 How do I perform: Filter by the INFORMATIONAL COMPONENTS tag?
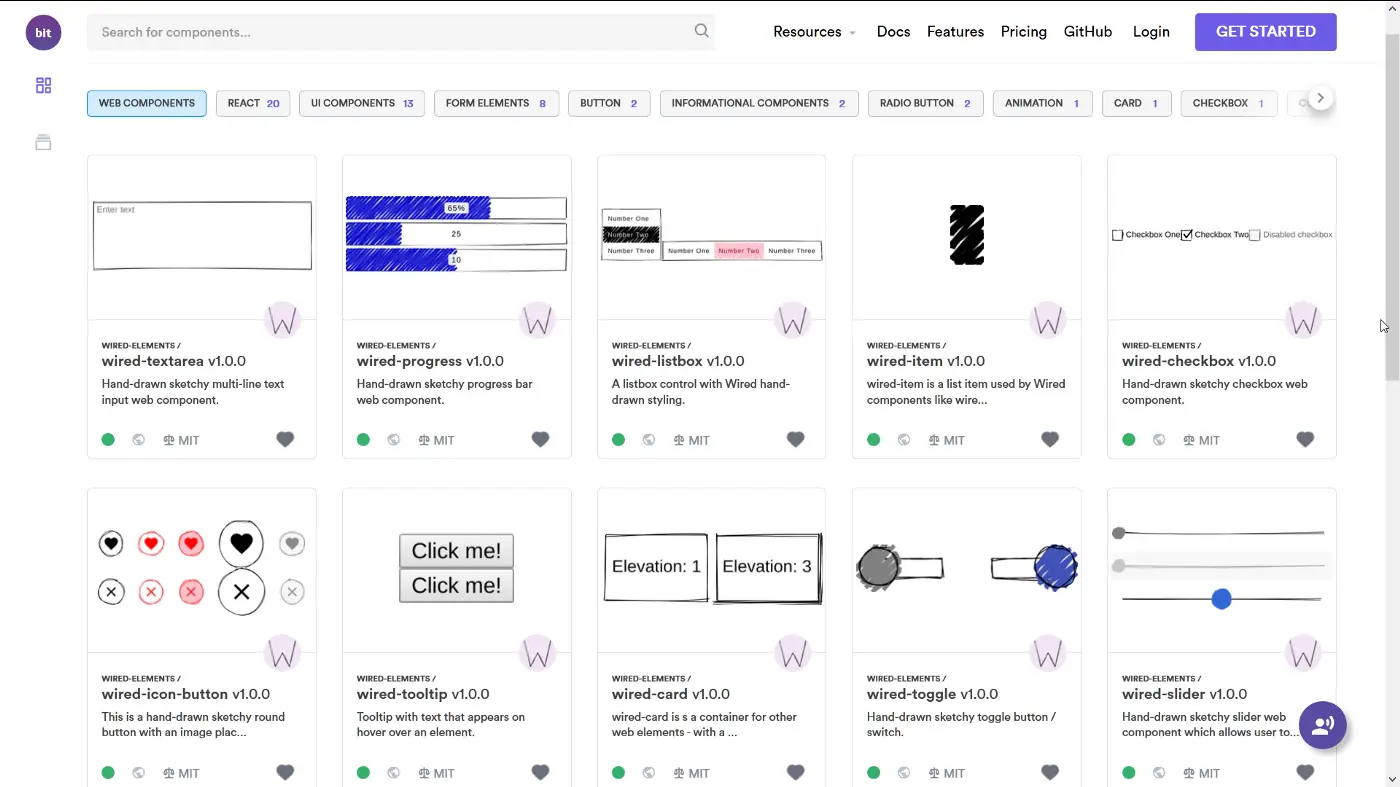[x=759, y=103]
